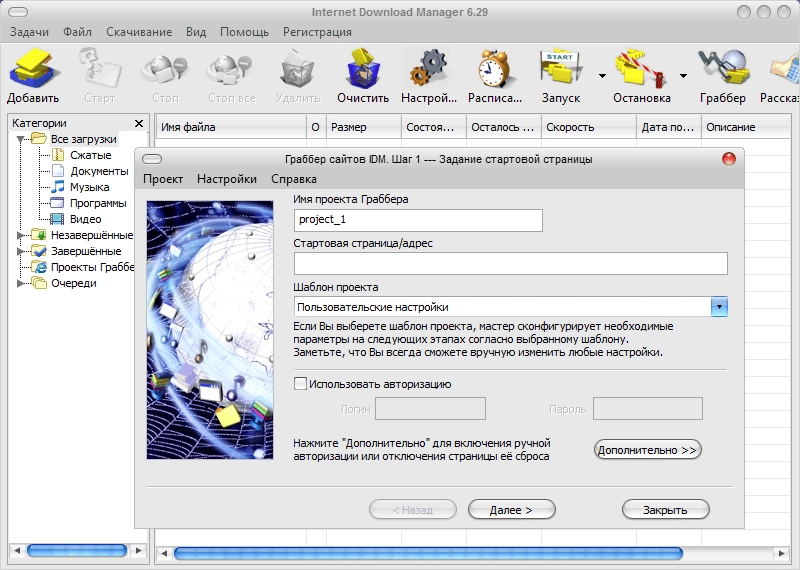Select the Музыка category
Image resolution: width=800 pixels, height=570 pixels.
point(90,187)
